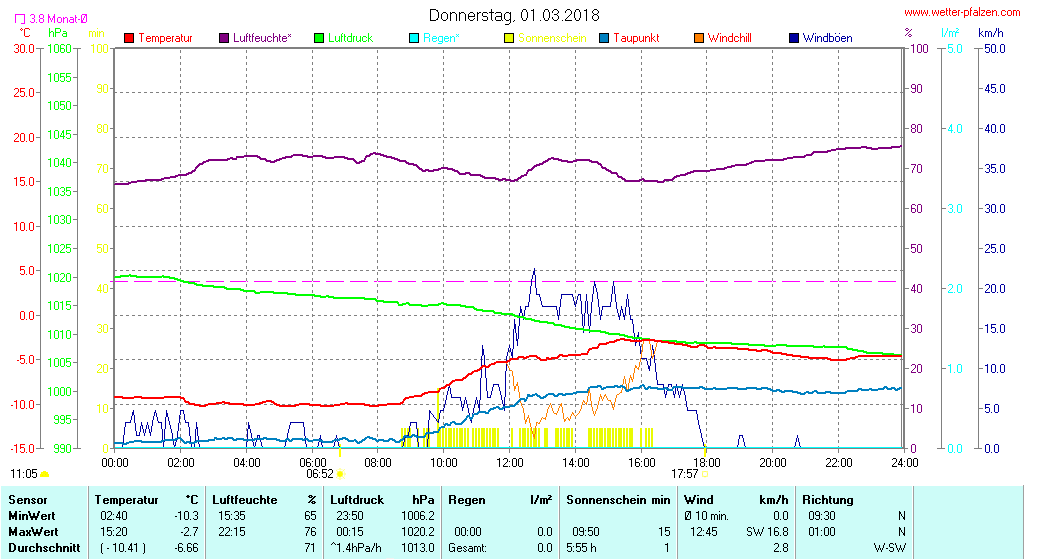Click the MaxWert row label
The image size is (1058, 559).
pyautogui.click(x=33, y=532)
